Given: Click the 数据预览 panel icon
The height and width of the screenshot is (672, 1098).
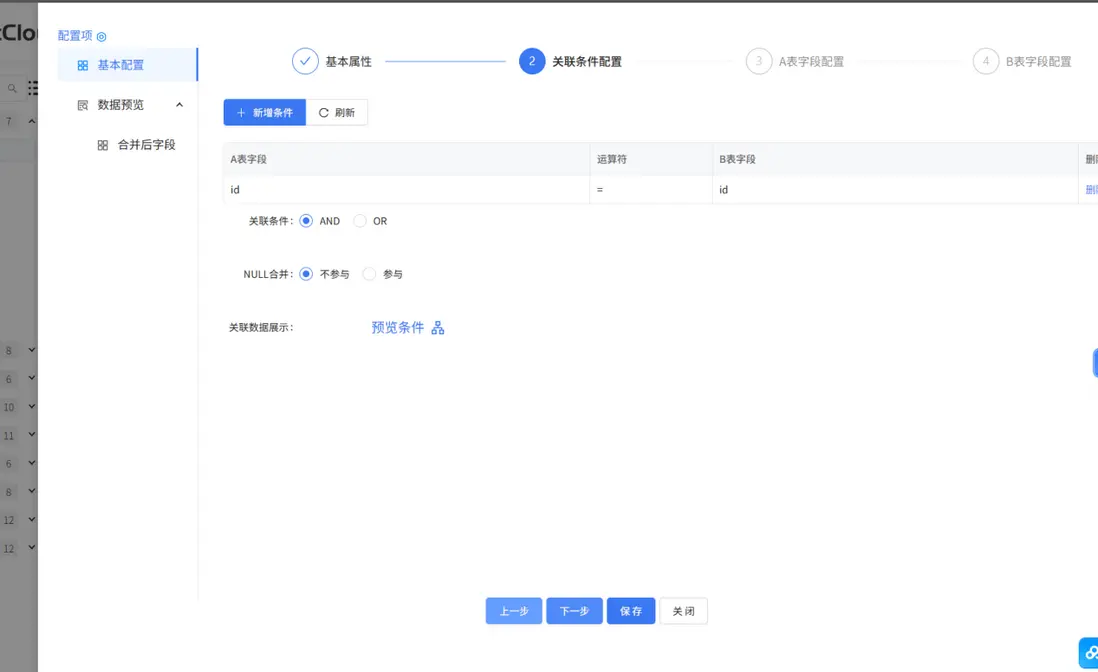Looking at the screenshot, I should 80,104.
